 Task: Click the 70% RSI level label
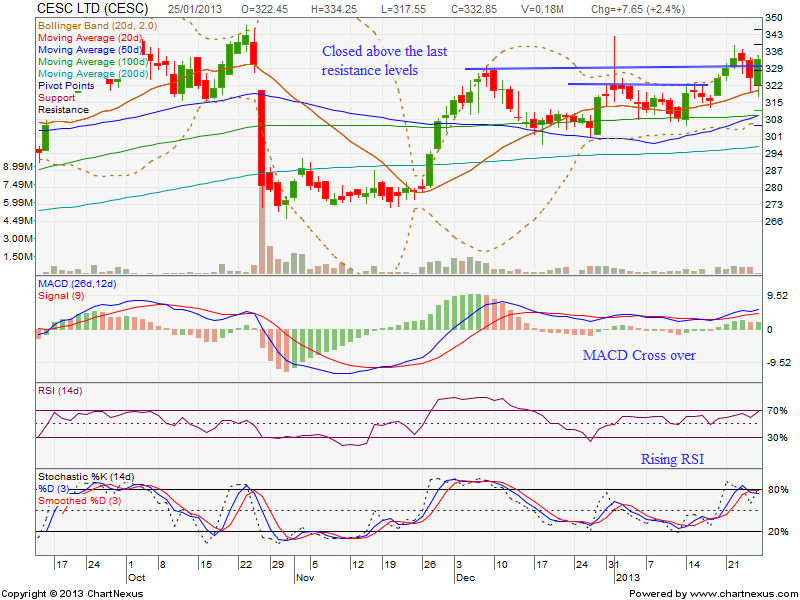tap(777, 410)
